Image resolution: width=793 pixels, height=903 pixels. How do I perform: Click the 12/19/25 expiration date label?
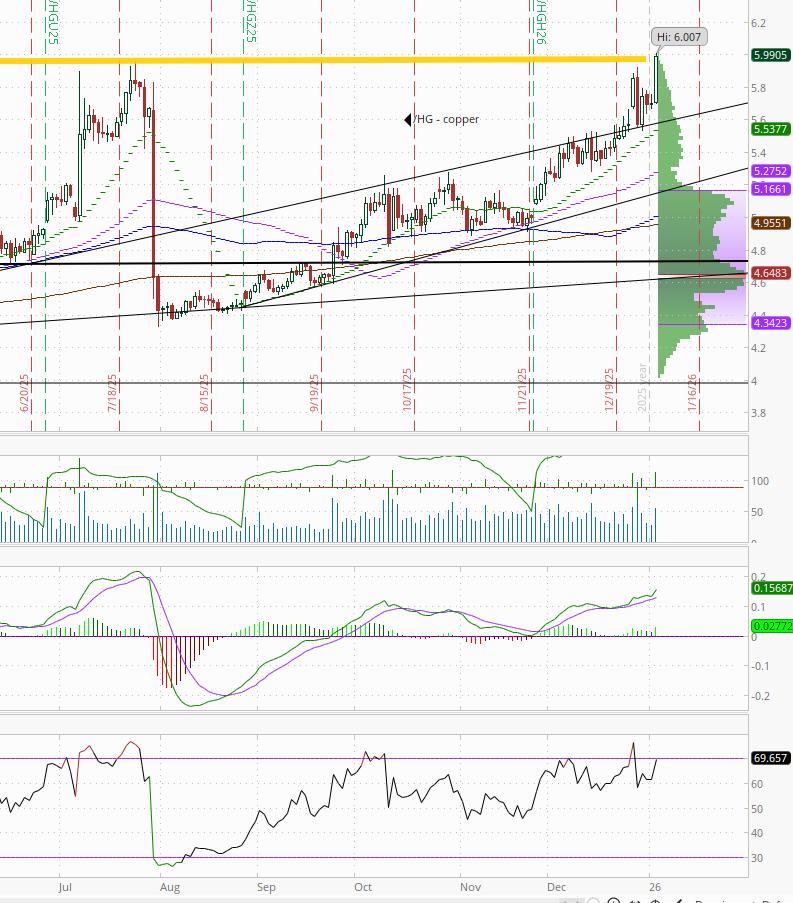tap(609, 390)
